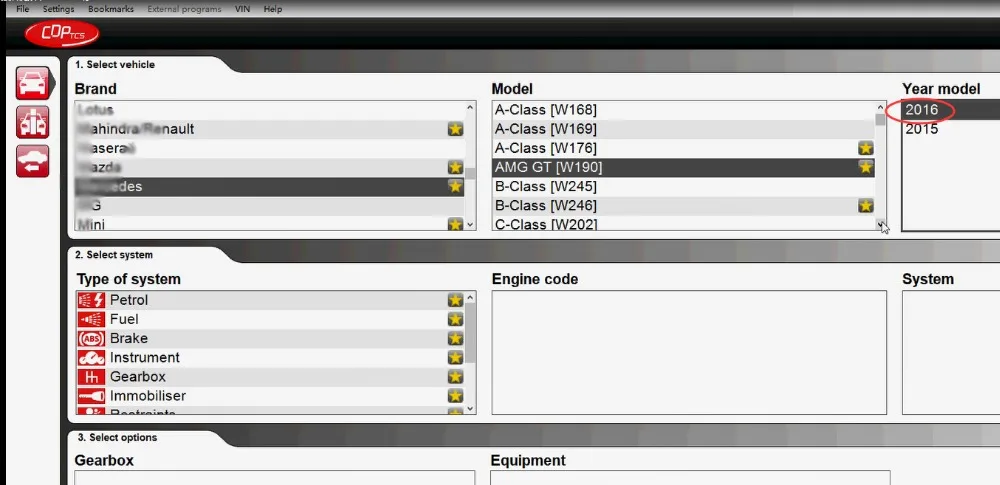Toggle bookmark star for B-Class [W246]
This screenshot has width=1000, height=485.
pyautogui.click(x=865, y=205)
